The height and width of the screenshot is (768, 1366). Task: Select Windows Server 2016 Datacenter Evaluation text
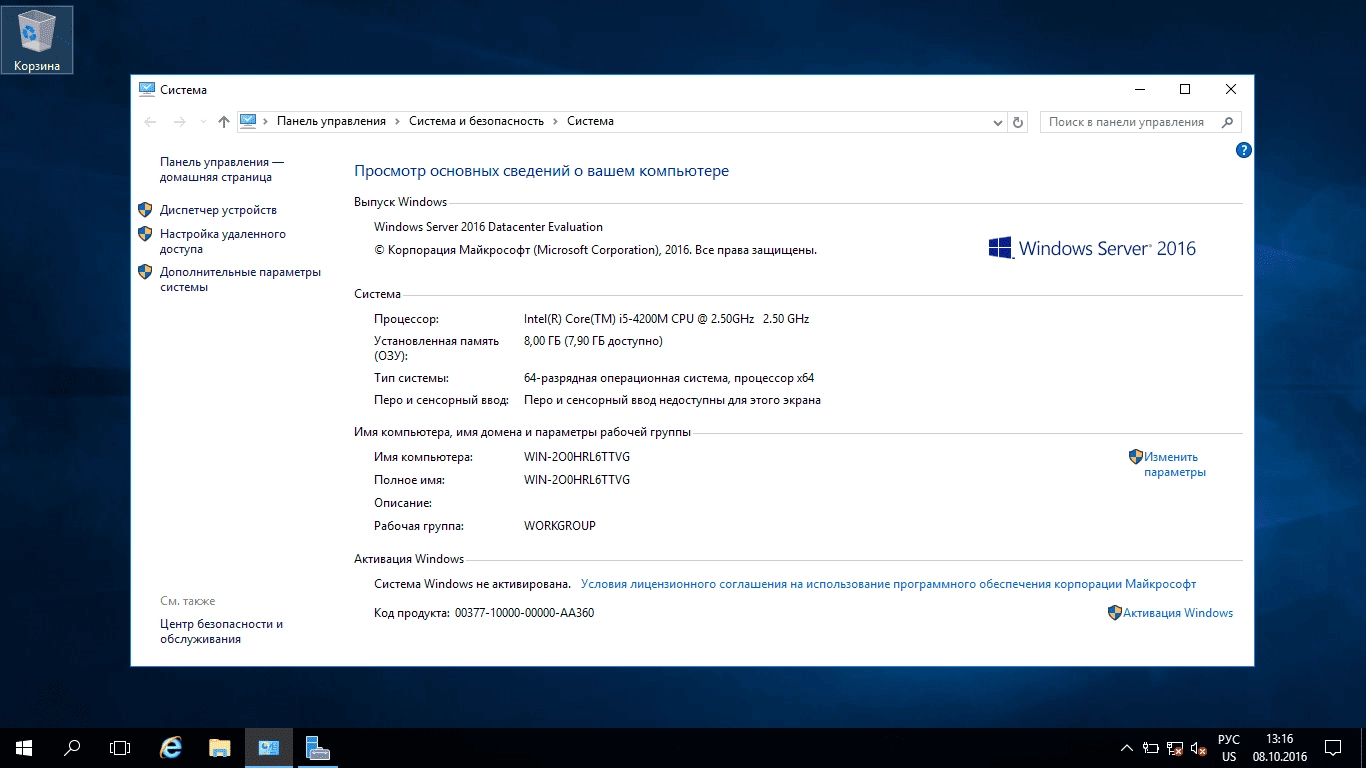[x=488, y=227]
